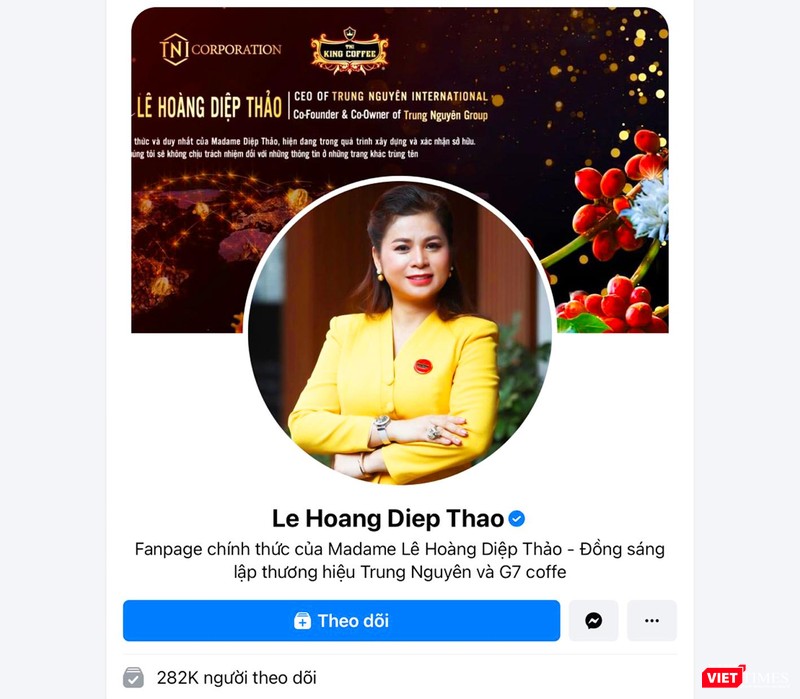
Task: Click the followers checkmark icon
Action: click(134, 678)
